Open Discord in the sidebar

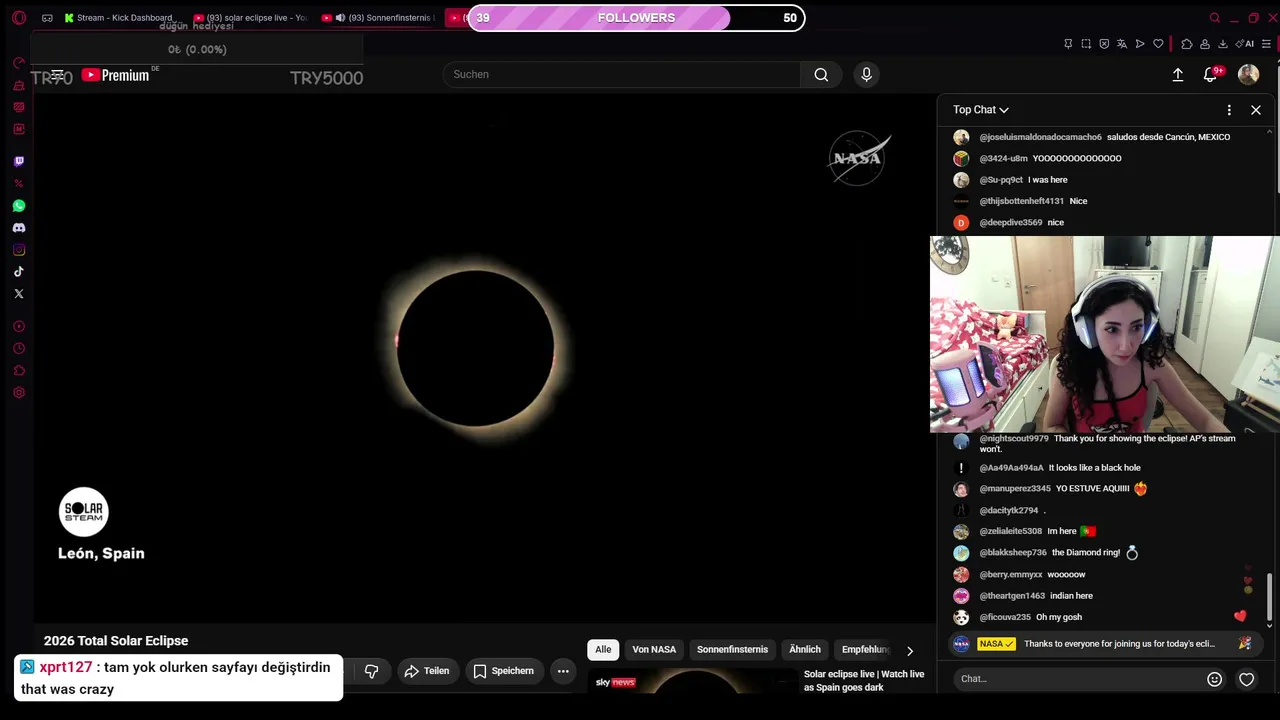[x=19, y=228]
